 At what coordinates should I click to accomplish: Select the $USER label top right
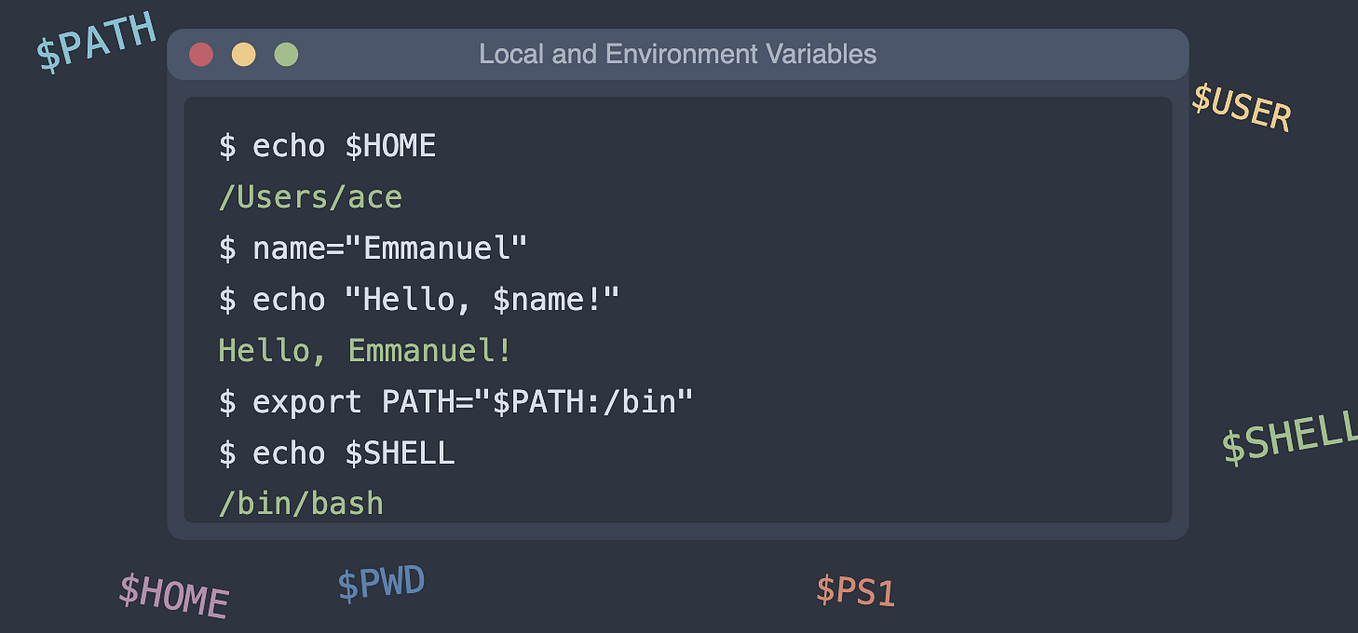(1241, 110)
